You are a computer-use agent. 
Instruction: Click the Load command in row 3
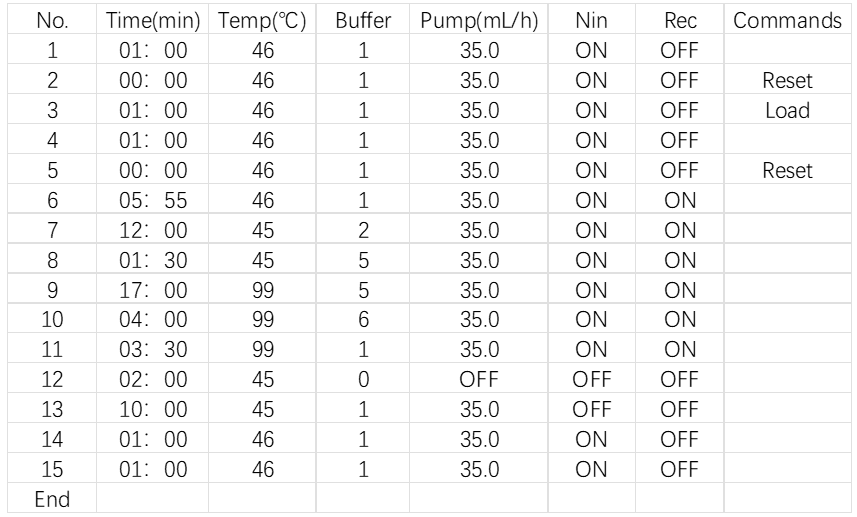tap(787, 110)
